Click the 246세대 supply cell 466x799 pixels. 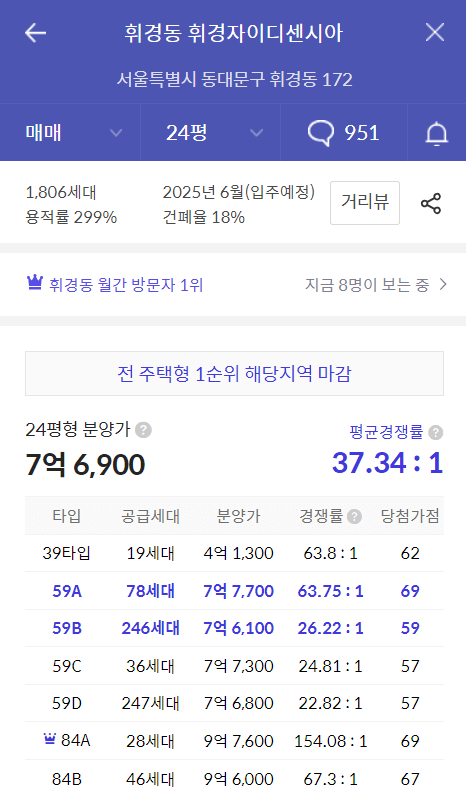coord(150,628)
